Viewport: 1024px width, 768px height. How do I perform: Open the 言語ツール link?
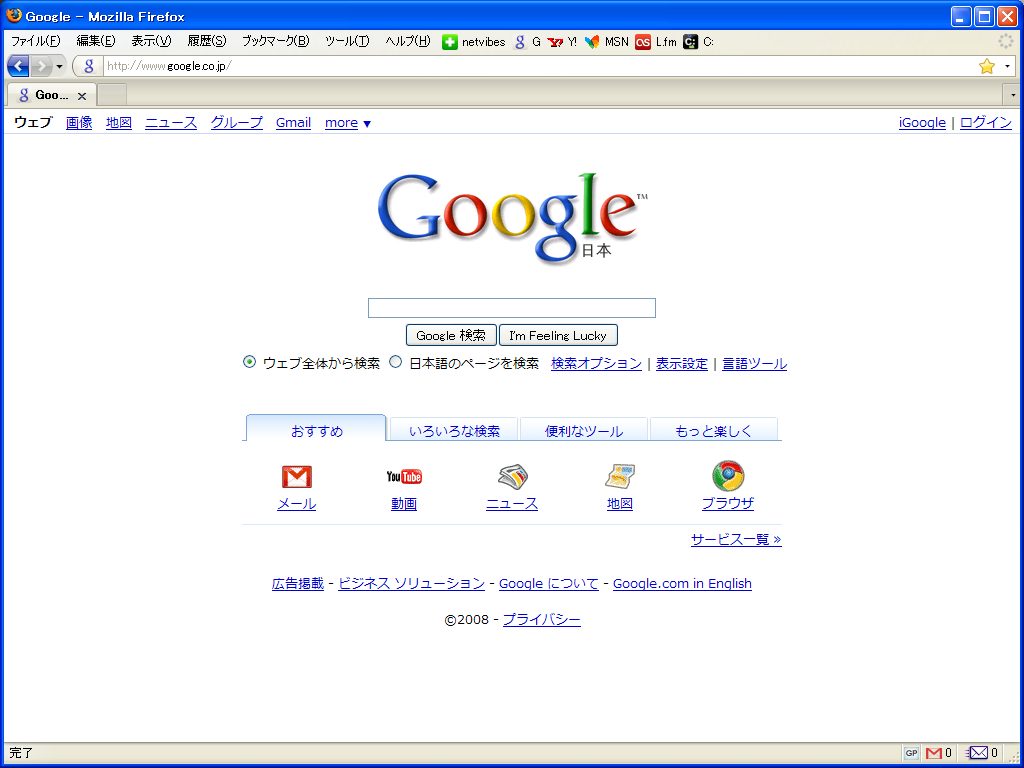[754, 364]
